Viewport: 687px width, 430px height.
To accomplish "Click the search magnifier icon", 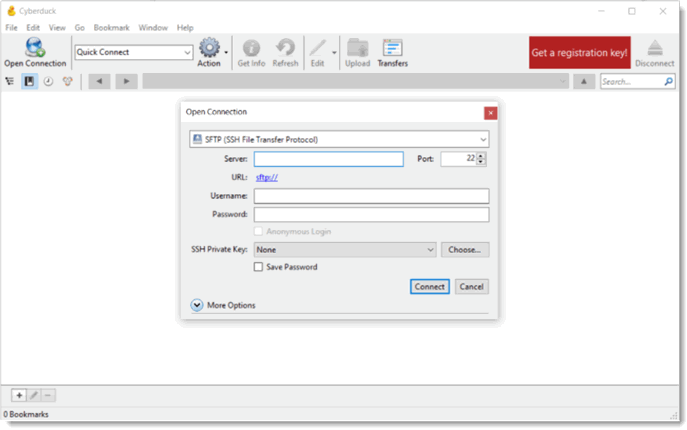I will click(669, 82).
